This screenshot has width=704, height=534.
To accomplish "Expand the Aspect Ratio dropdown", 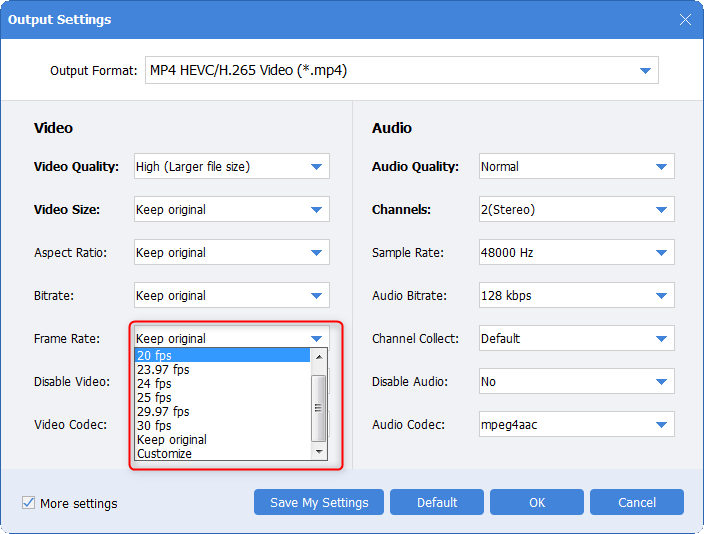I will click(x=232, y=252).
